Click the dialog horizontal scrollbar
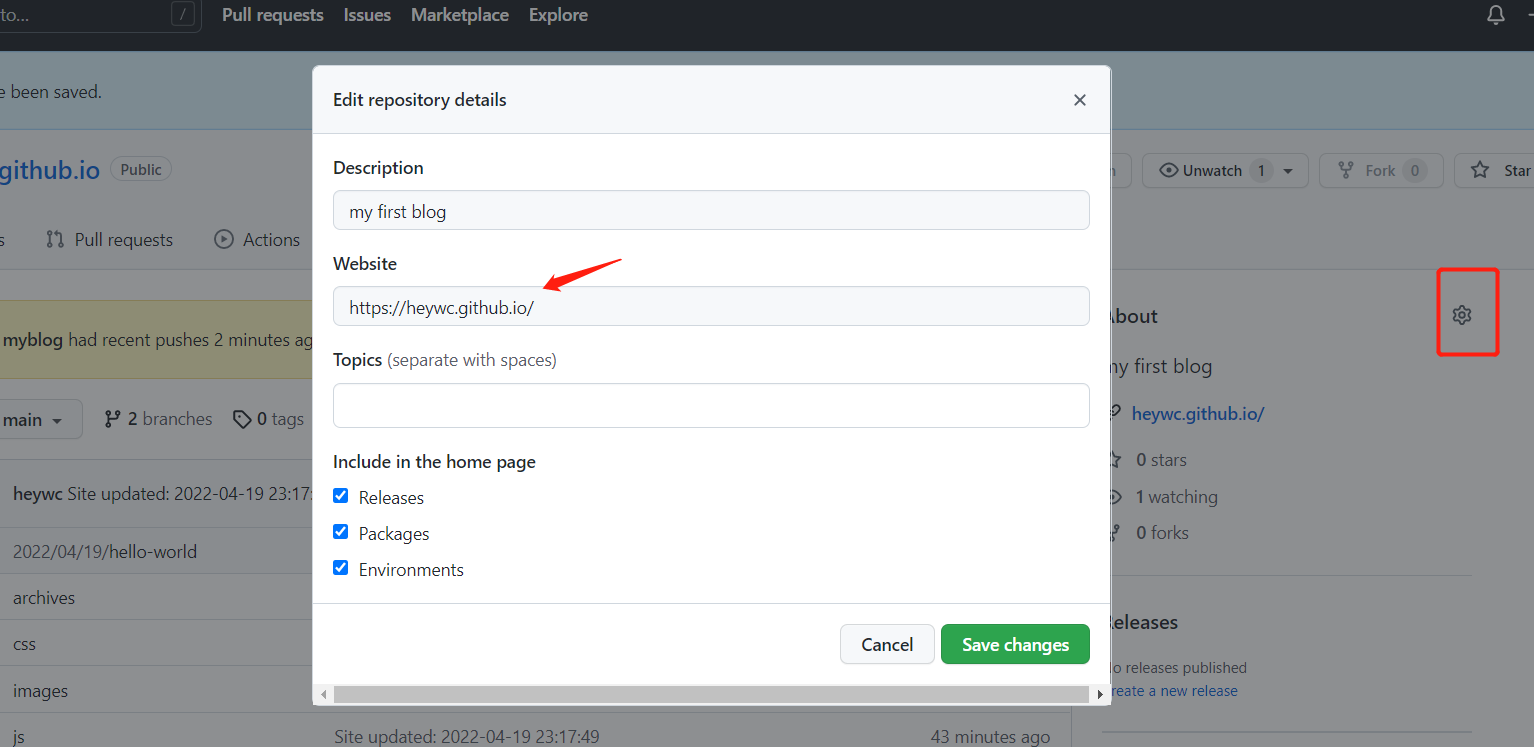 tap(711, 694)
